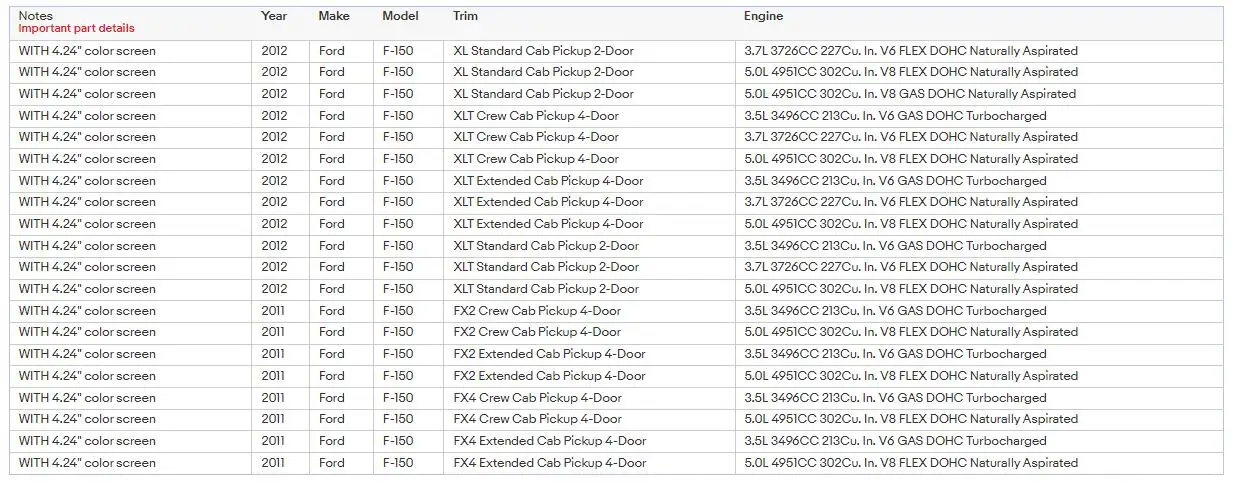This screenshot has height=483, width=1233.
Task: Select 3.5L Turbocharged engine in FX4 Extended Cab row
Action: (895, 441)
